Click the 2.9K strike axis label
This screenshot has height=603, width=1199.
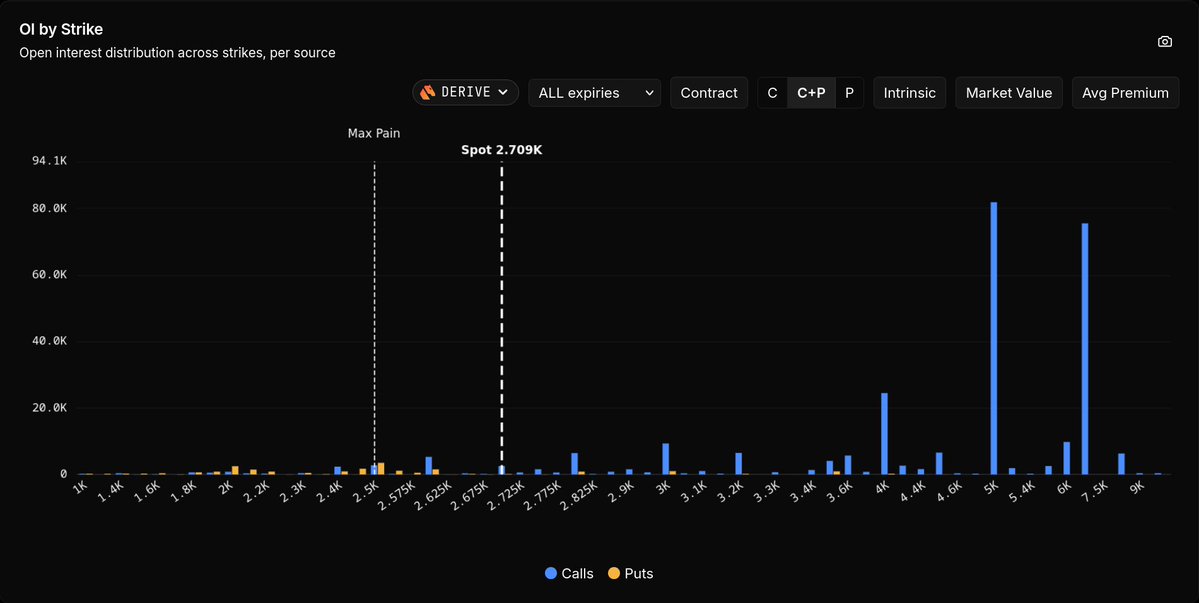[x=622, y=490]
